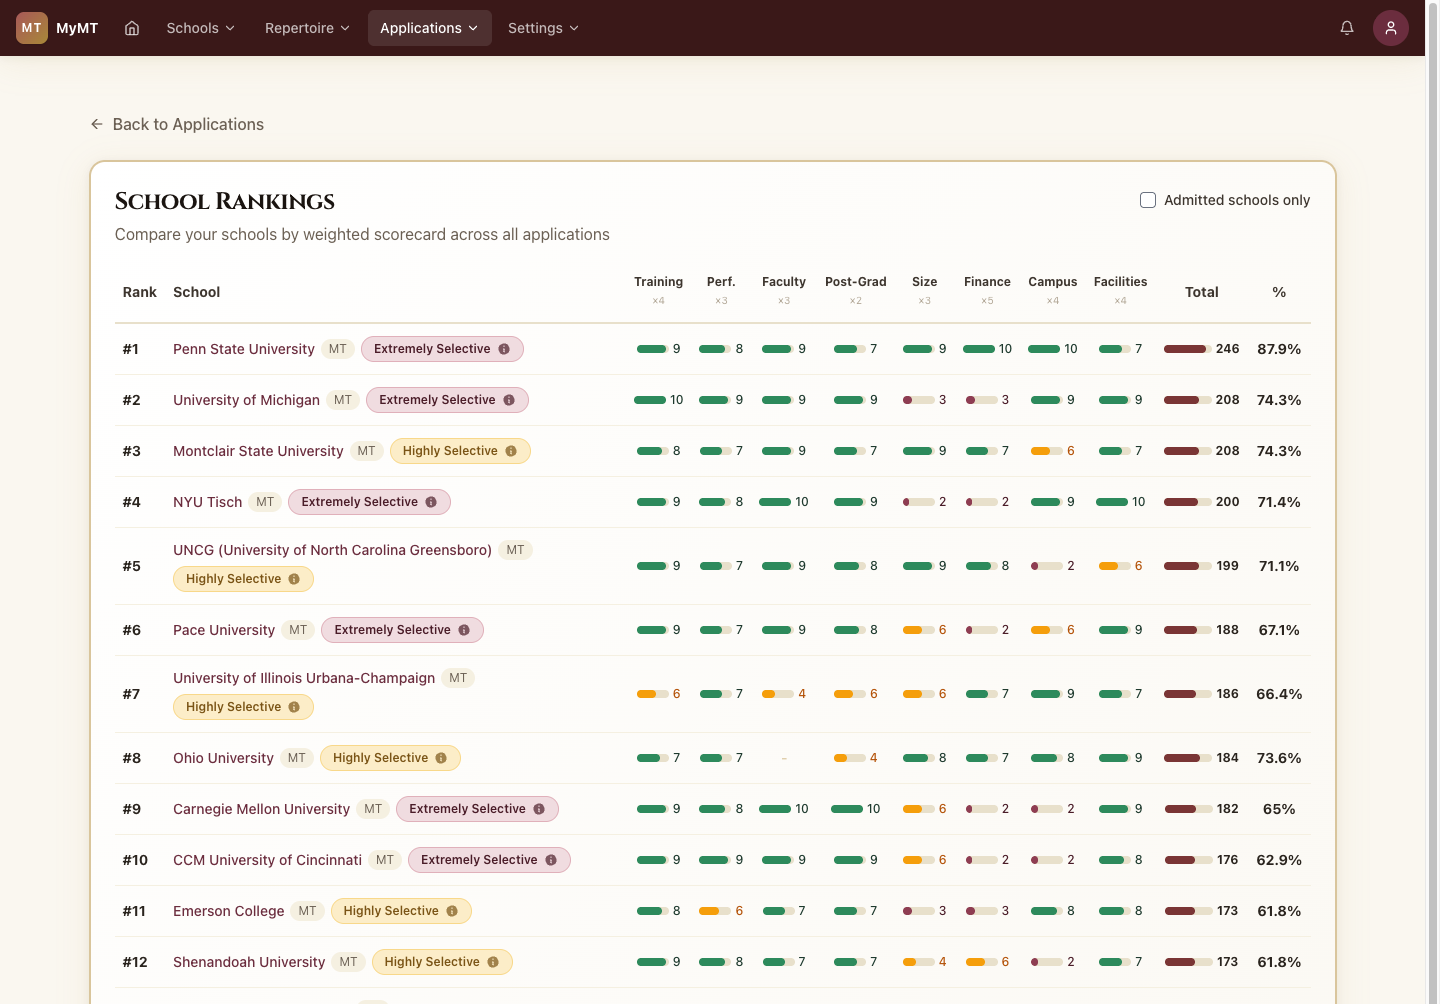Viewport: 1440px width, 1004px height.
Task: Open Pace University link
Action: coord(224,630)
